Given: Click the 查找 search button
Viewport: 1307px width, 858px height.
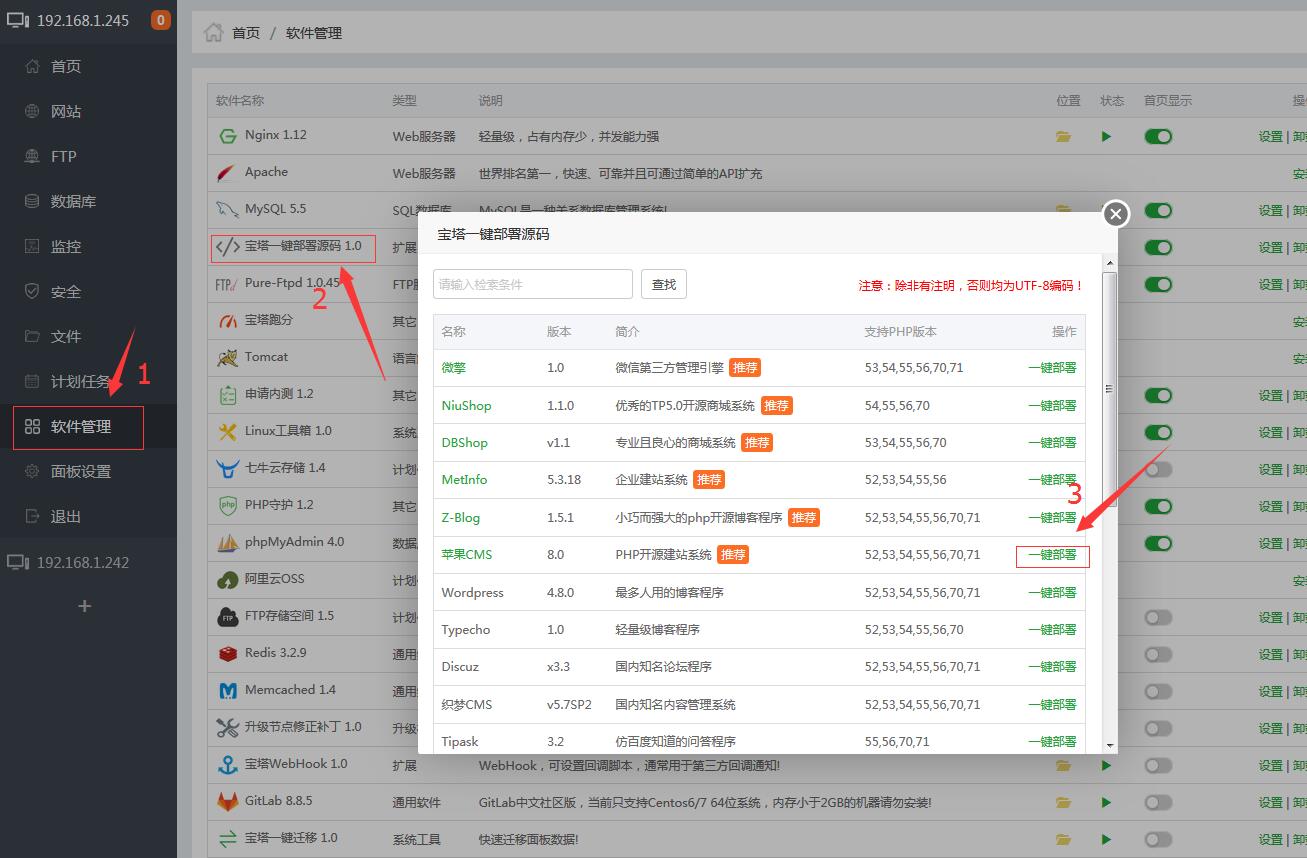Looking at the screenshot, I should click(664, 284).
